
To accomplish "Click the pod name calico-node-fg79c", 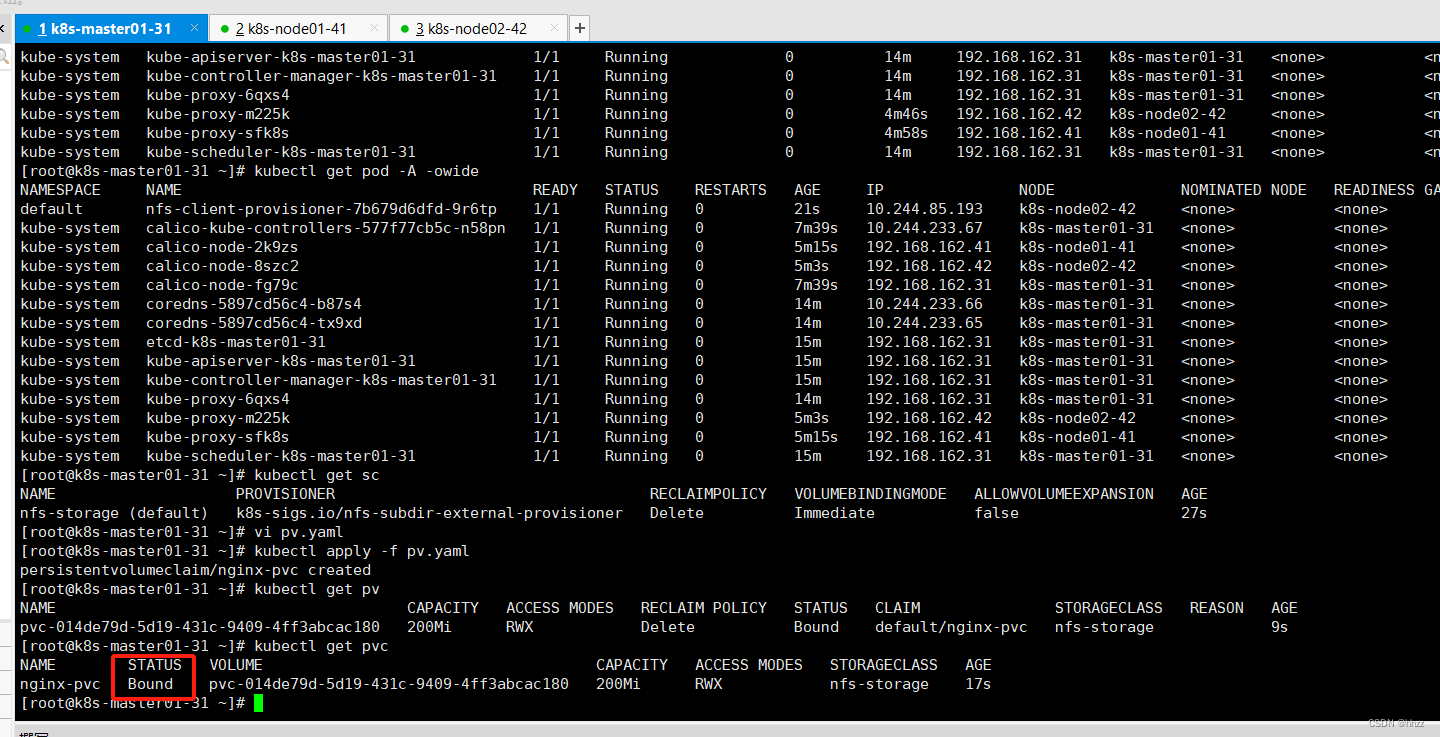I will 222,285.
